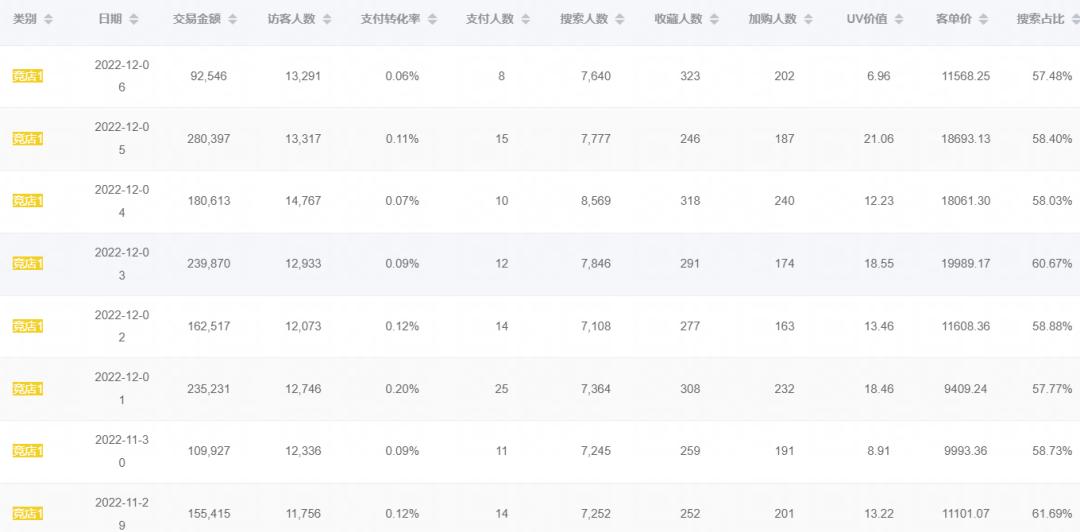Click the 2022-11-30 date cell
Viewport: 1080px width, 532px height.
(x=122, y=451)
